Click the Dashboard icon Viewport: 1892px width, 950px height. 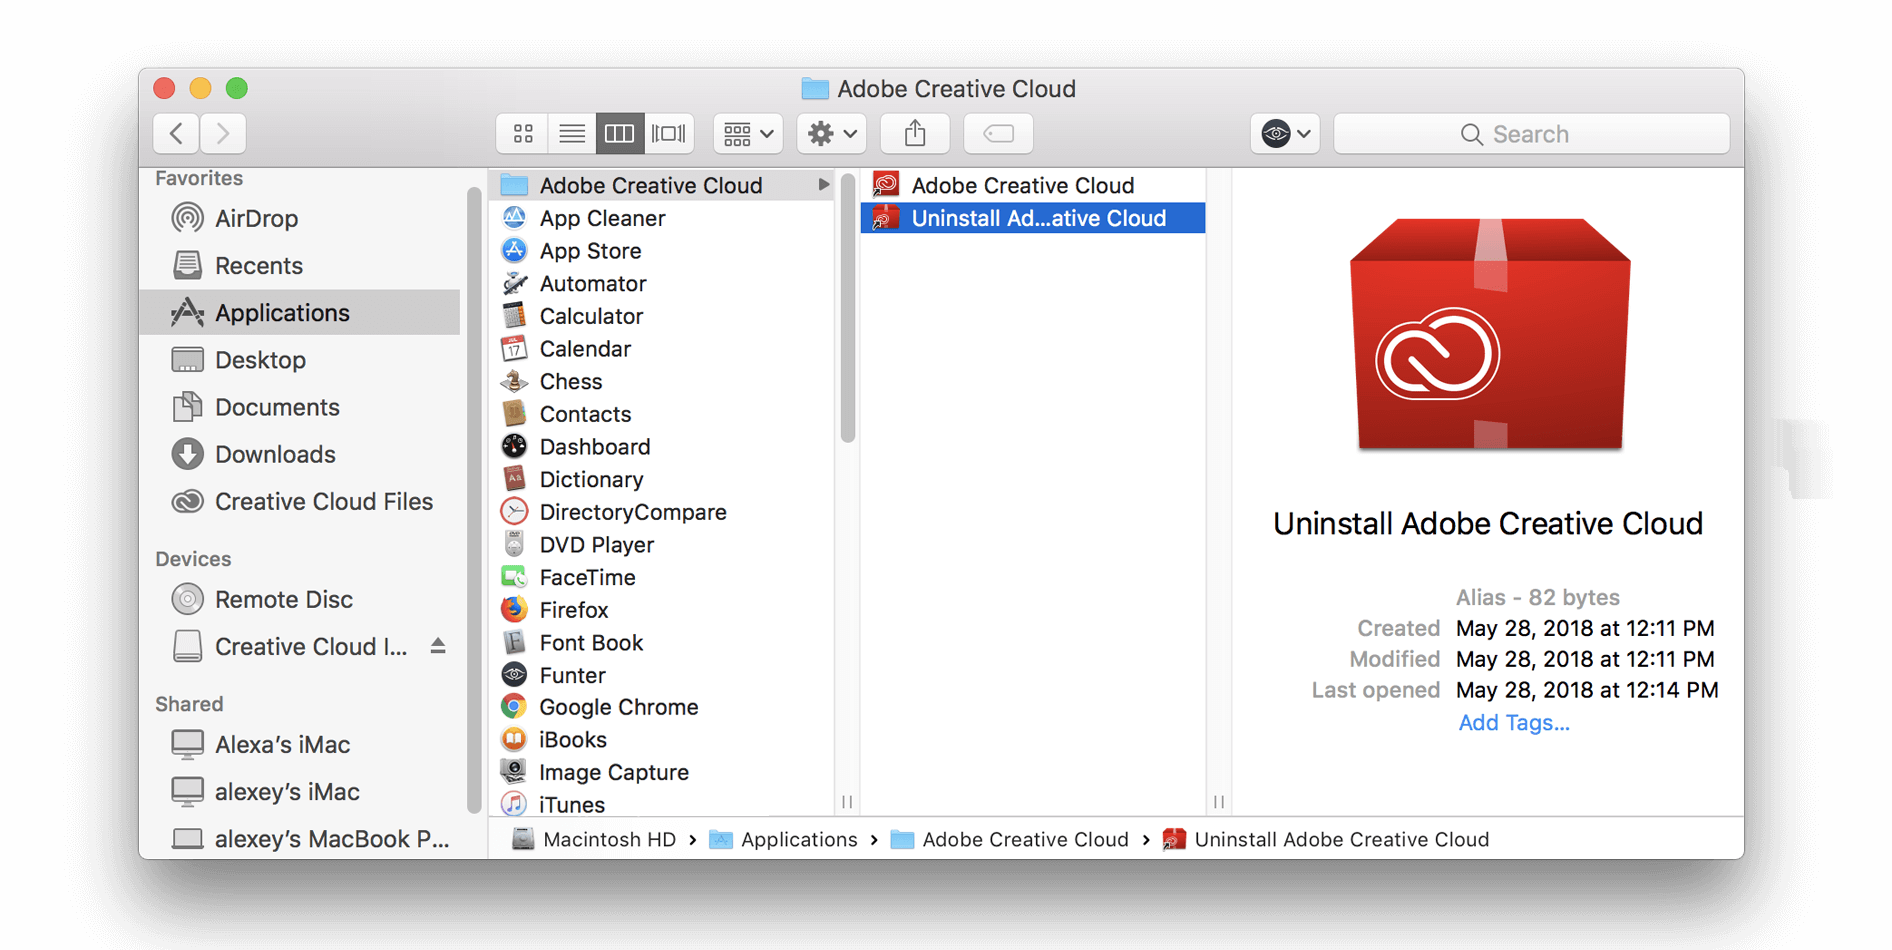coord(514,446)
